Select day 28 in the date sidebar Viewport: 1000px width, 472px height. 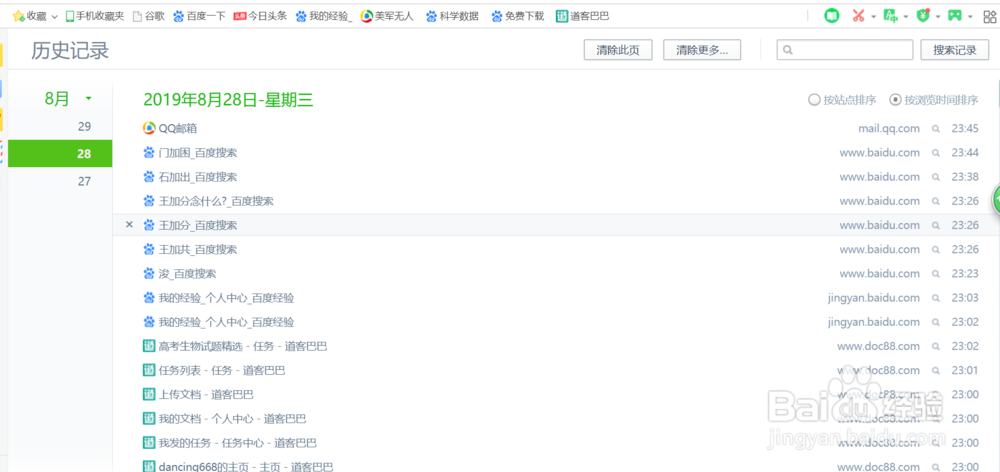(x=60, y=154)
